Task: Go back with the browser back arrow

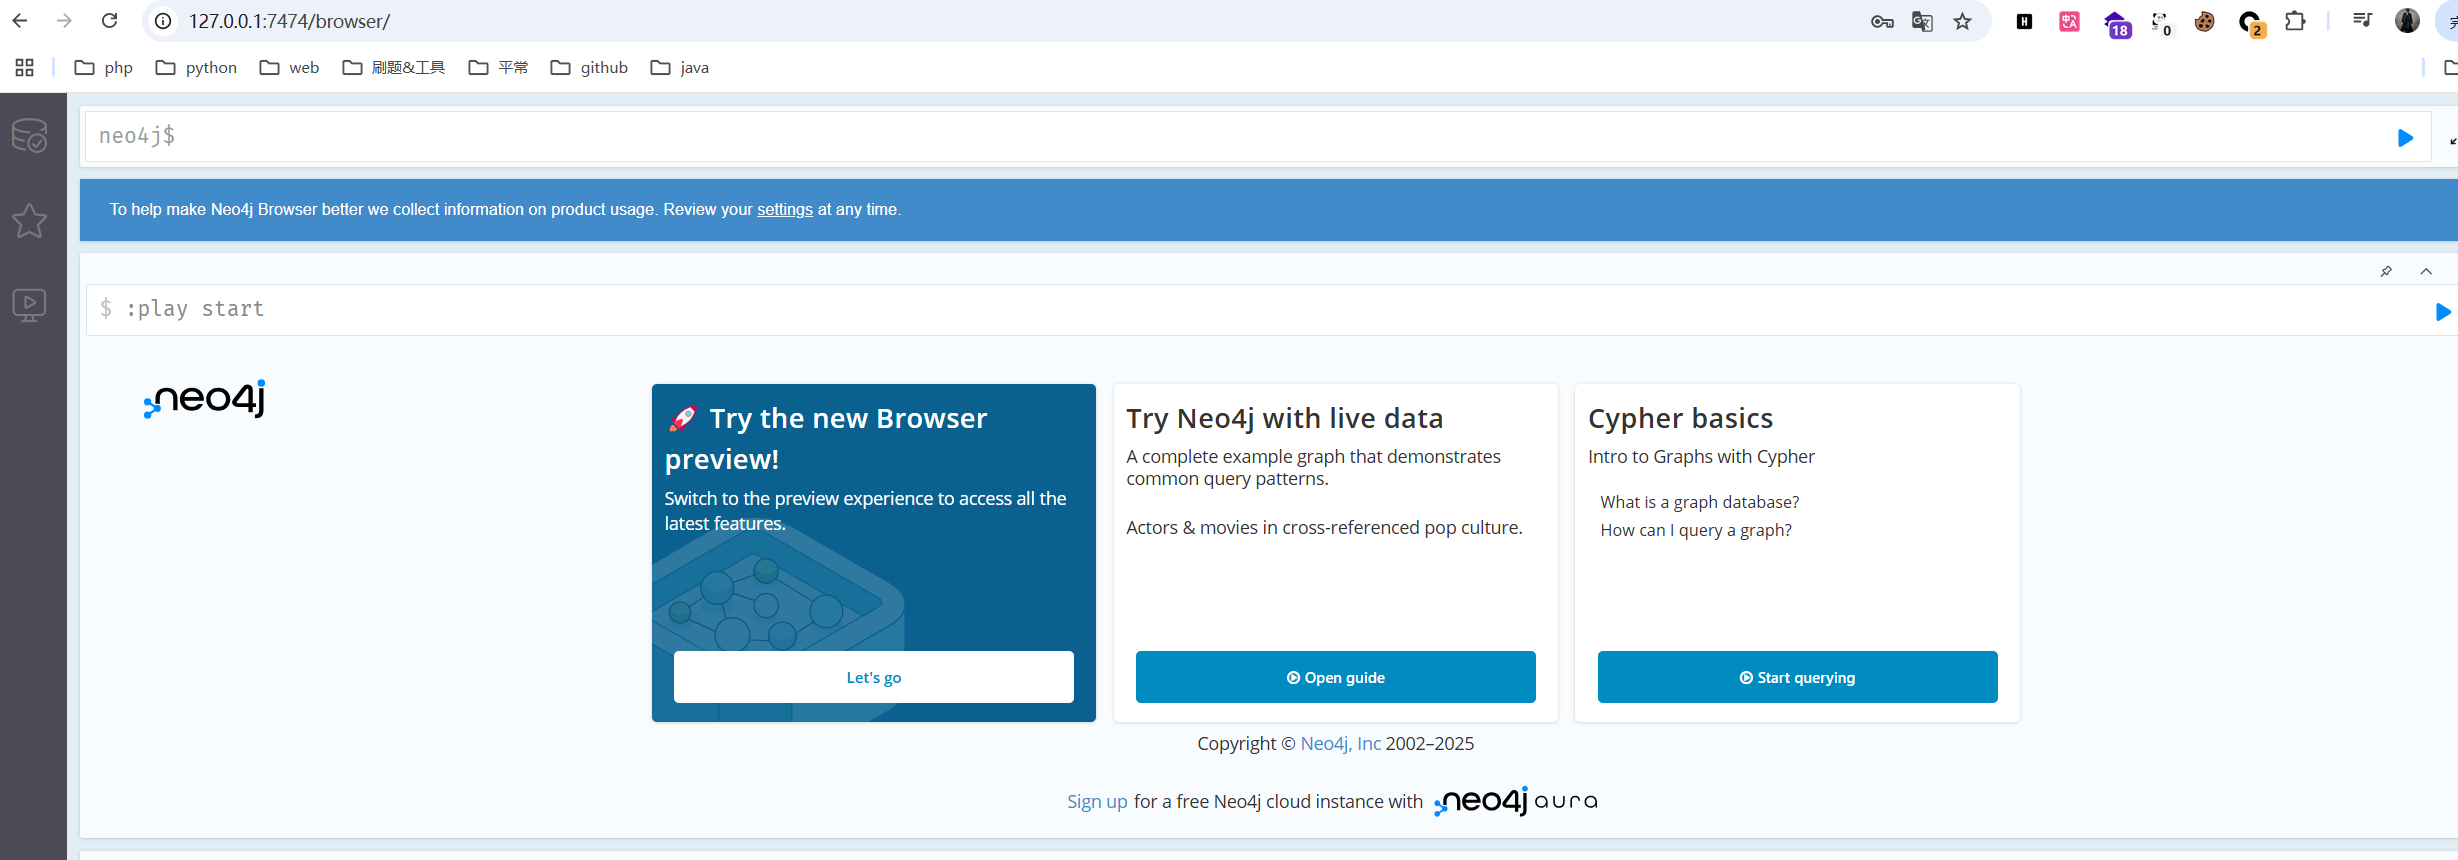Action: [20, 21]
